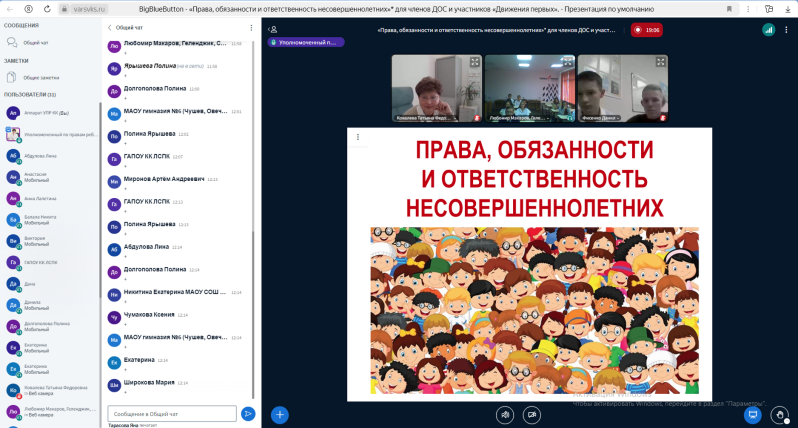Toggle audio with the speaker icon
Image resolution: width=798 pixels, height=428 pixels.
(505, 413)
